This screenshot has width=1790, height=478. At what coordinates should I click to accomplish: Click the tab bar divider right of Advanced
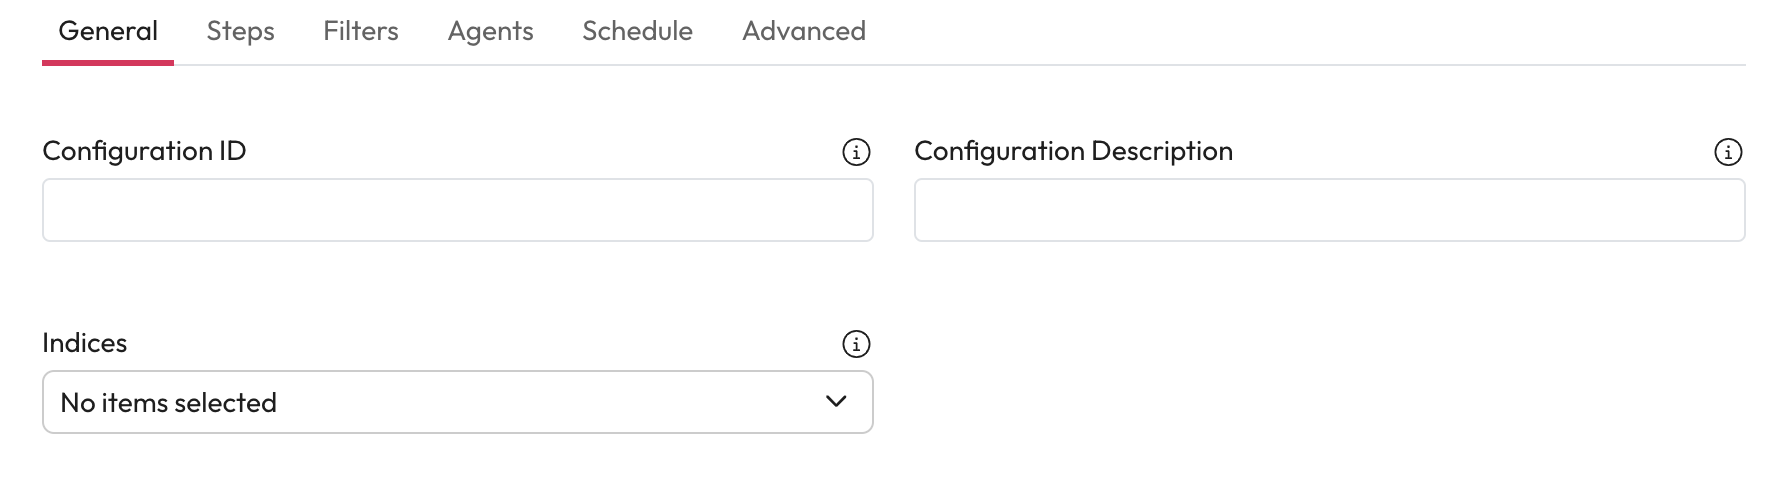pyautogui.click(x=1300, y=65)
